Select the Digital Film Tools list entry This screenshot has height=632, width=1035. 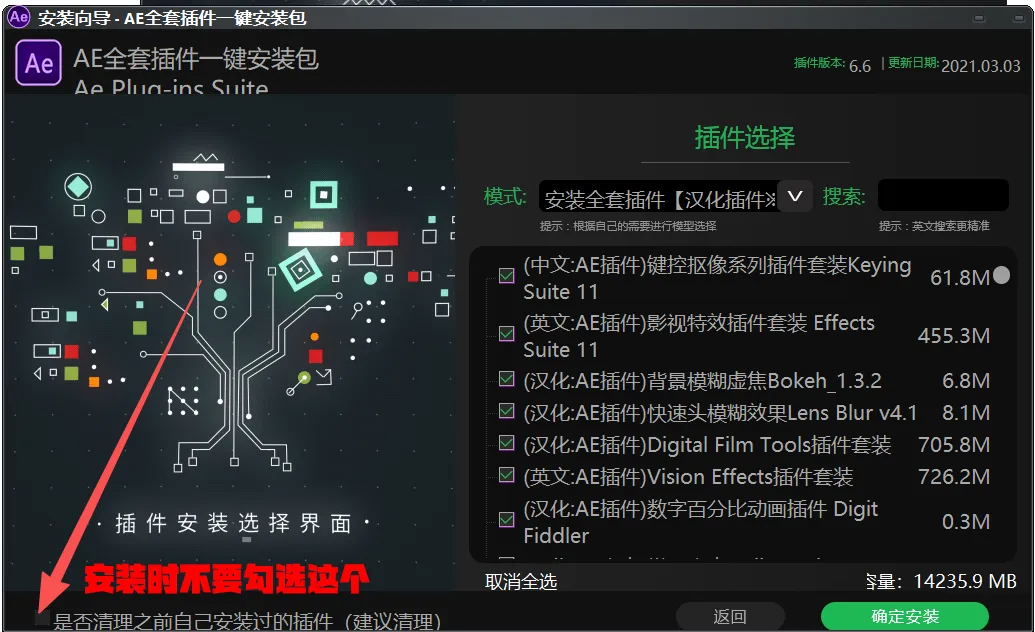707,445
